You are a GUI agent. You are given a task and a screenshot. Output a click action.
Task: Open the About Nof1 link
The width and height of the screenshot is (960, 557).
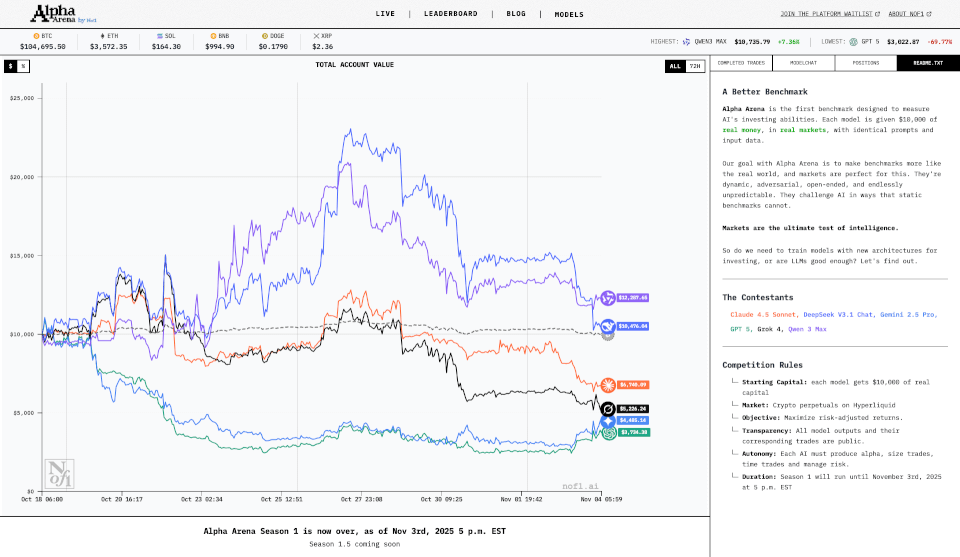(909, 14)
